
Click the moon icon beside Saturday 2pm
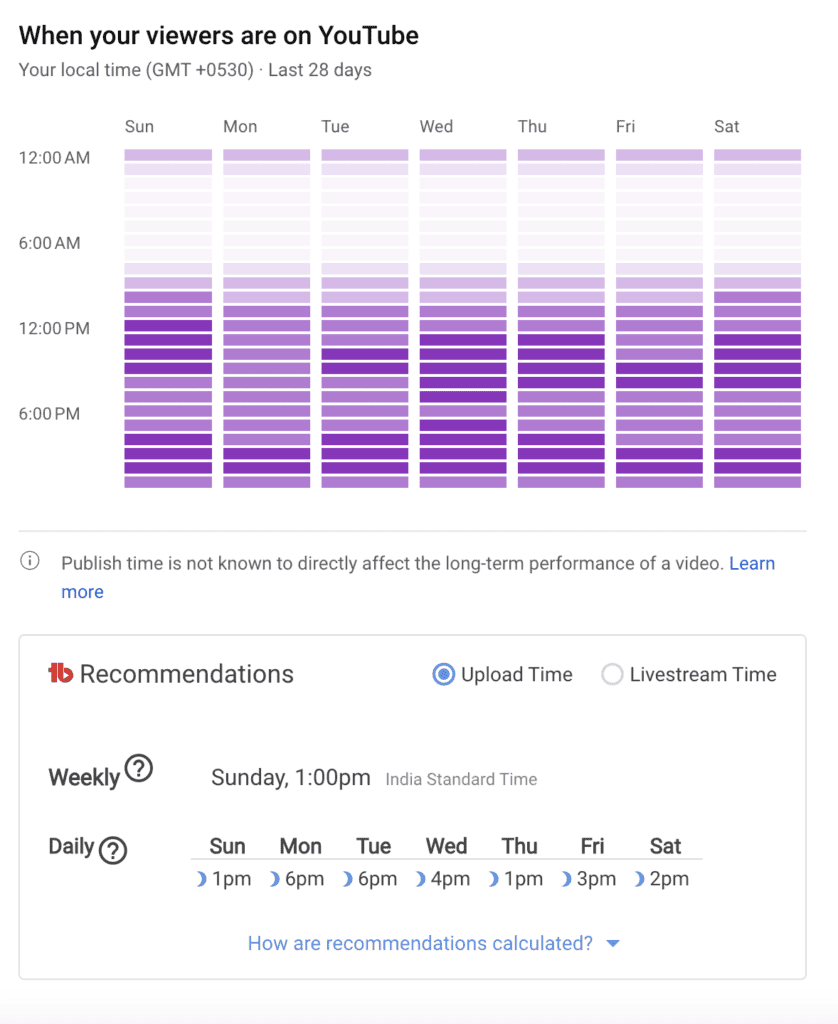(641, 879)
